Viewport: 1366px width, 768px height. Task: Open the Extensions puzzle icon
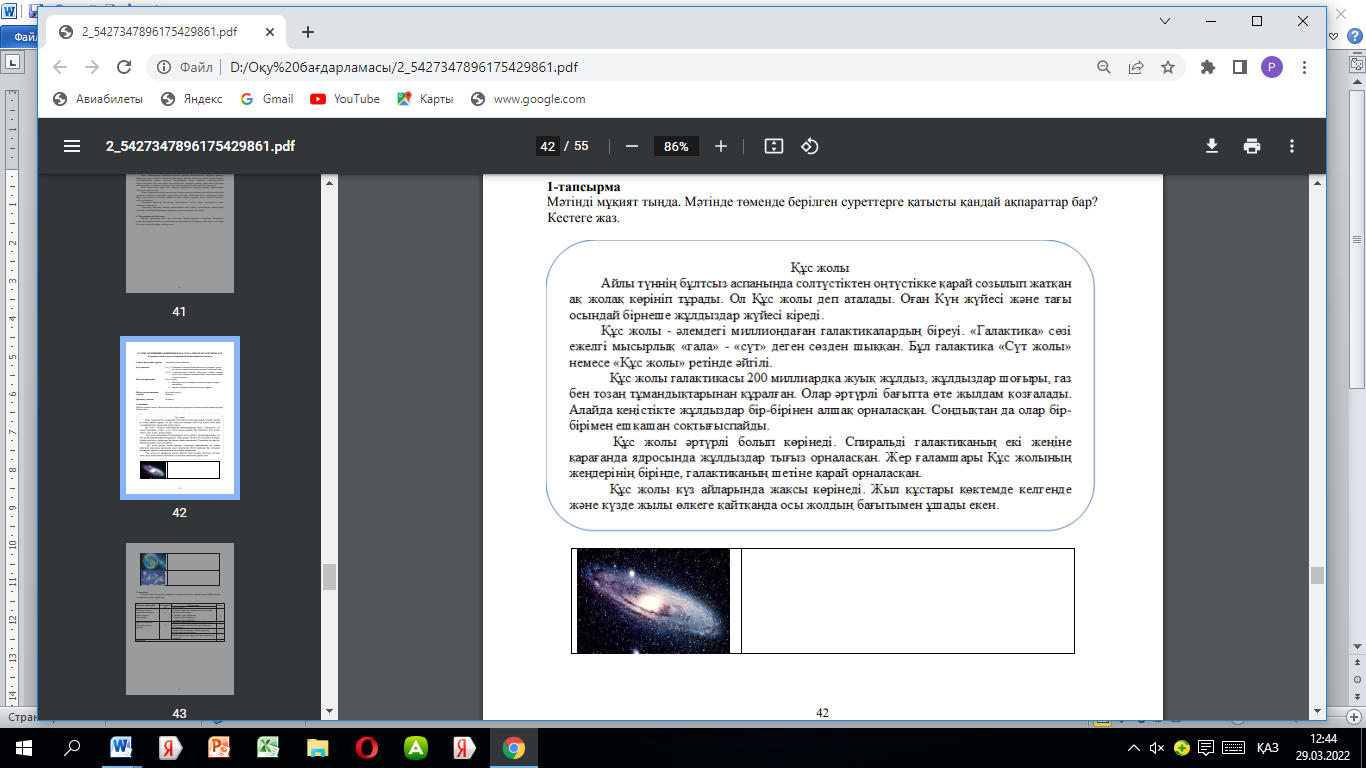[1208, 67]
